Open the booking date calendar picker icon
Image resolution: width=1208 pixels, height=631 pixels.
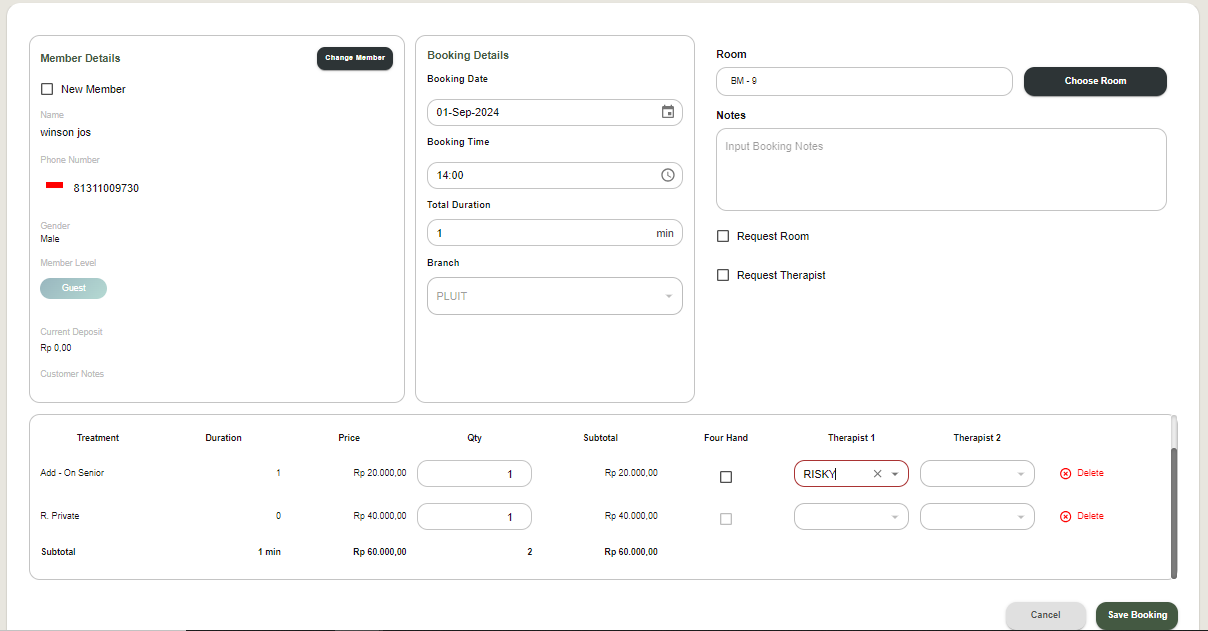pos(668,112)
